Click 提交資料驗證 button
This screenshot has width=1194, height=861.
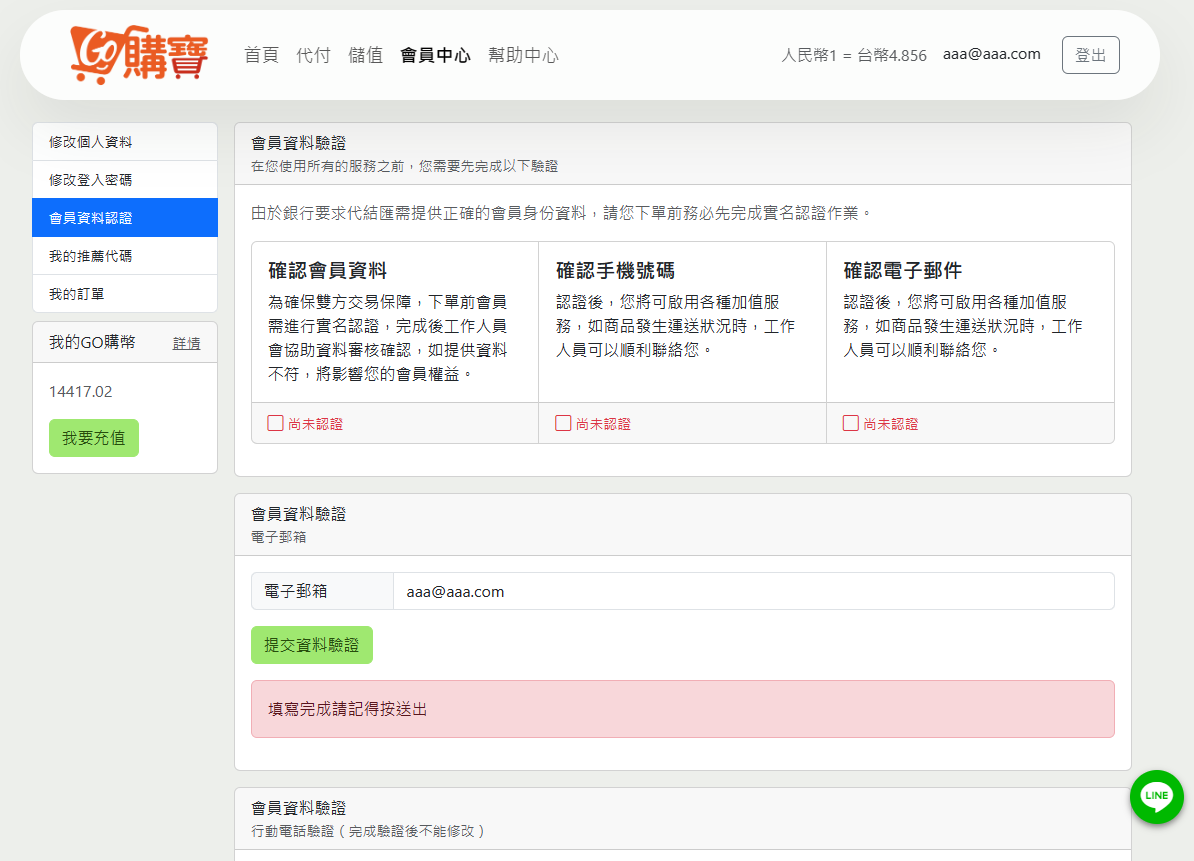pyautogui.click(x=311, y=645)
